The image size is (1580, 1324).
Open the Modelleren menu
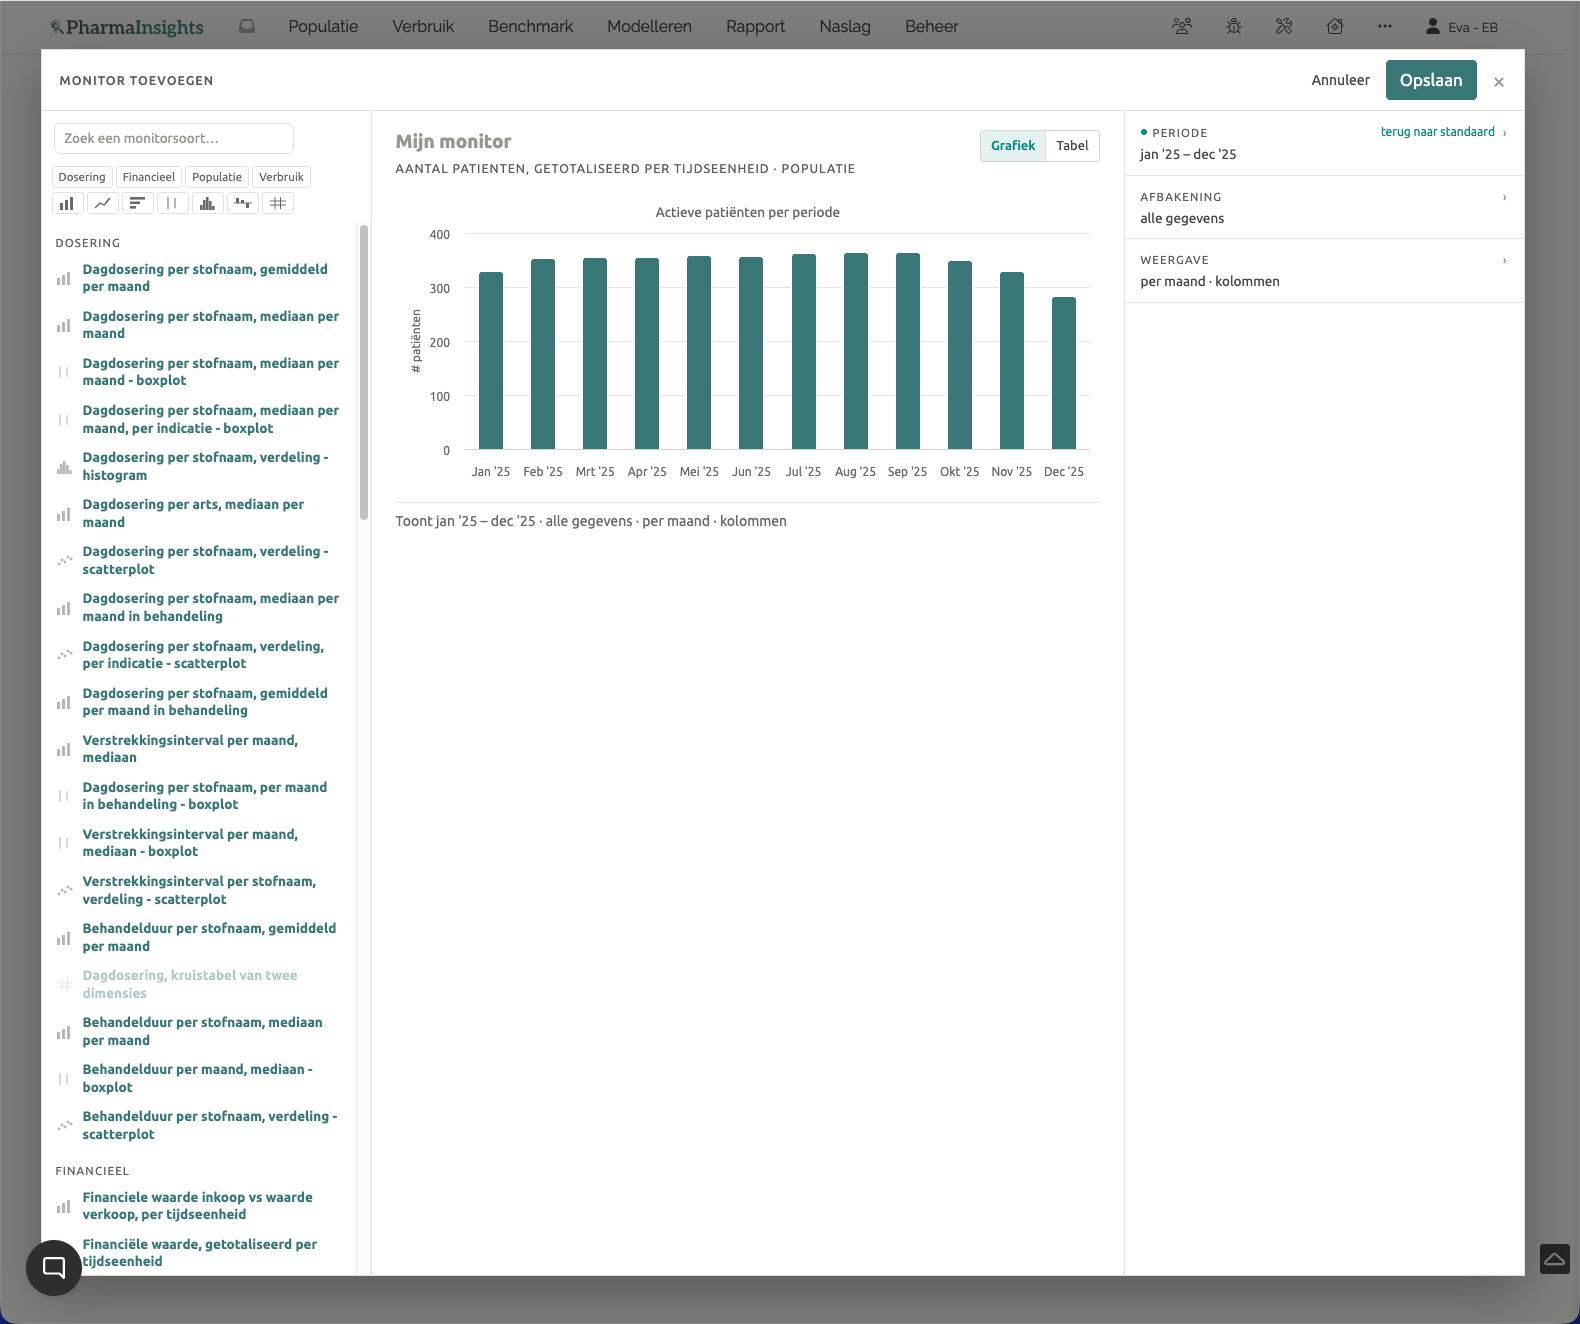649,27
